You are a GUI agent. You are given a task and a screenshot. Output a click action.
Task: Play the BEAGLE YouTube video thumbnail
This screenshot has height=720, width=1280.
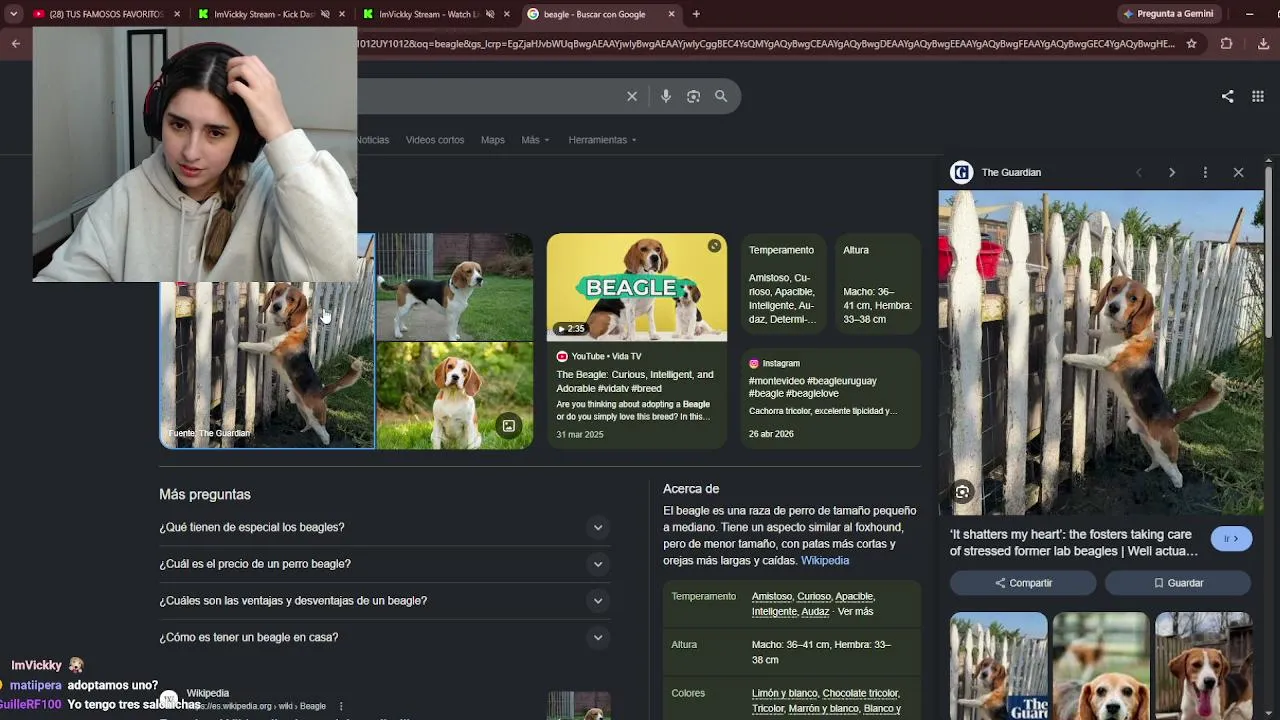tap(637, 288)
